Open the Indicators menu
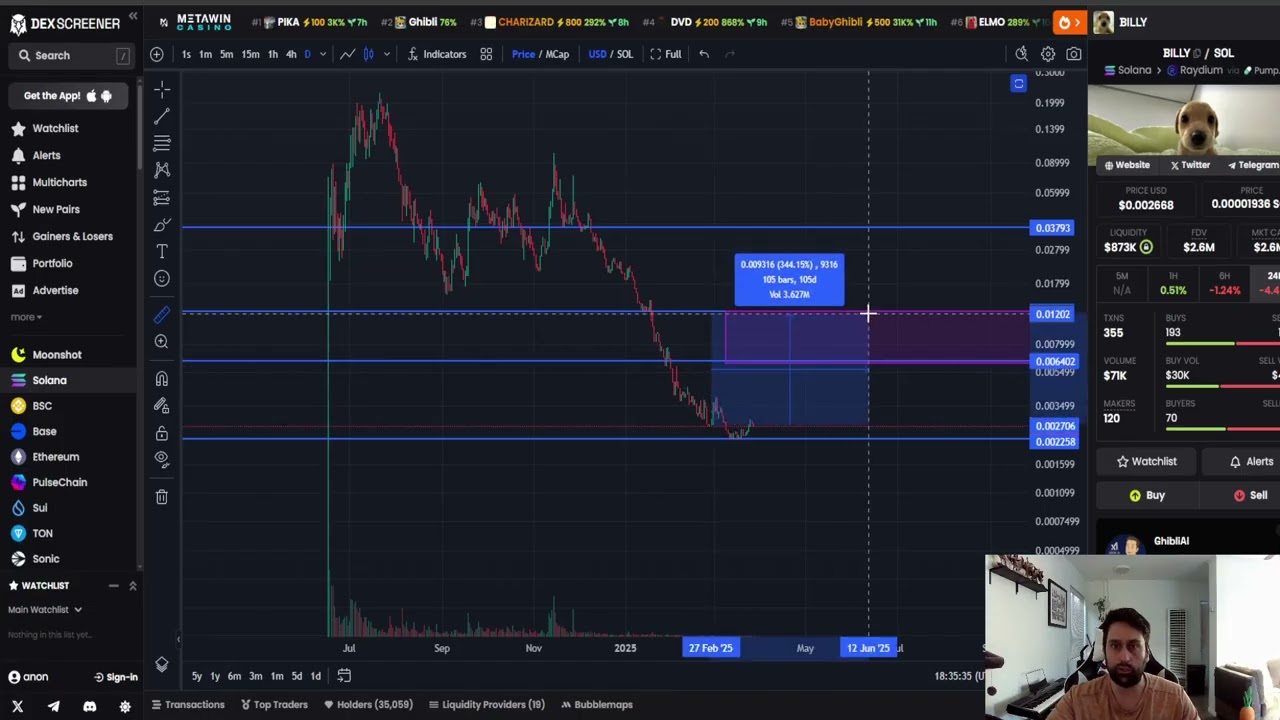1280x720 pixels. tap(437, 54)
